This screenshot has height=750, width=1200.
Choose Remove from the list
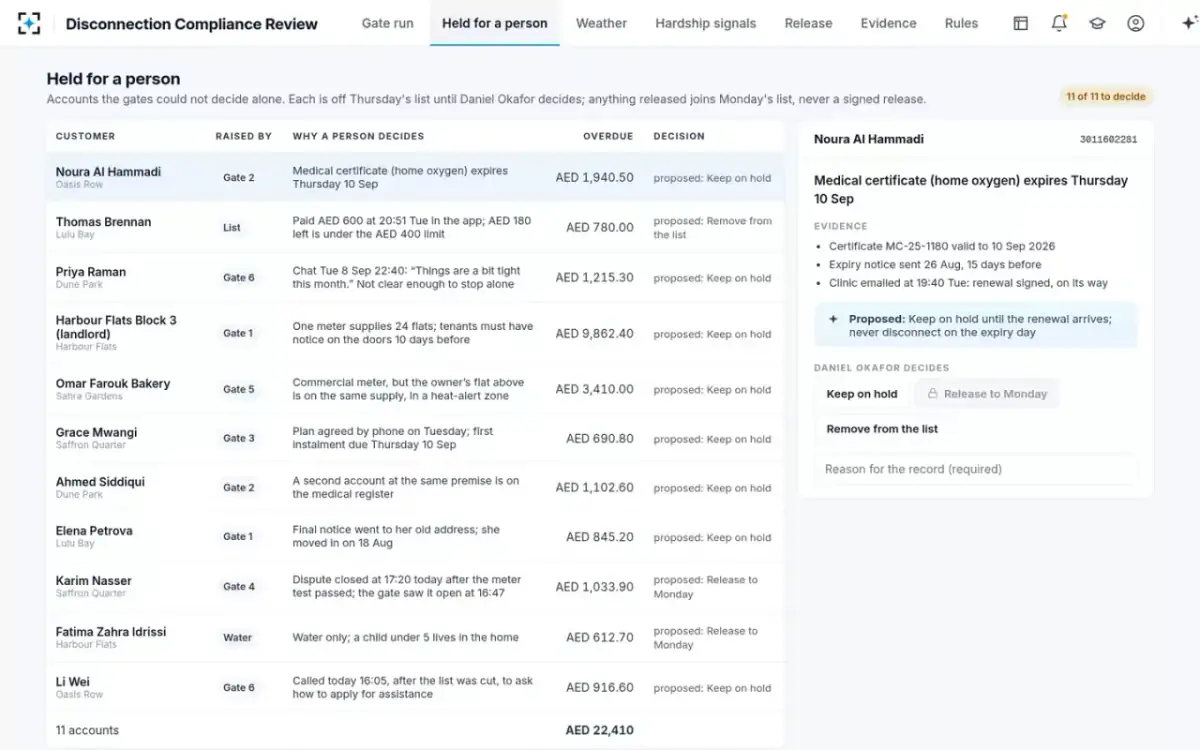point(882,429)
